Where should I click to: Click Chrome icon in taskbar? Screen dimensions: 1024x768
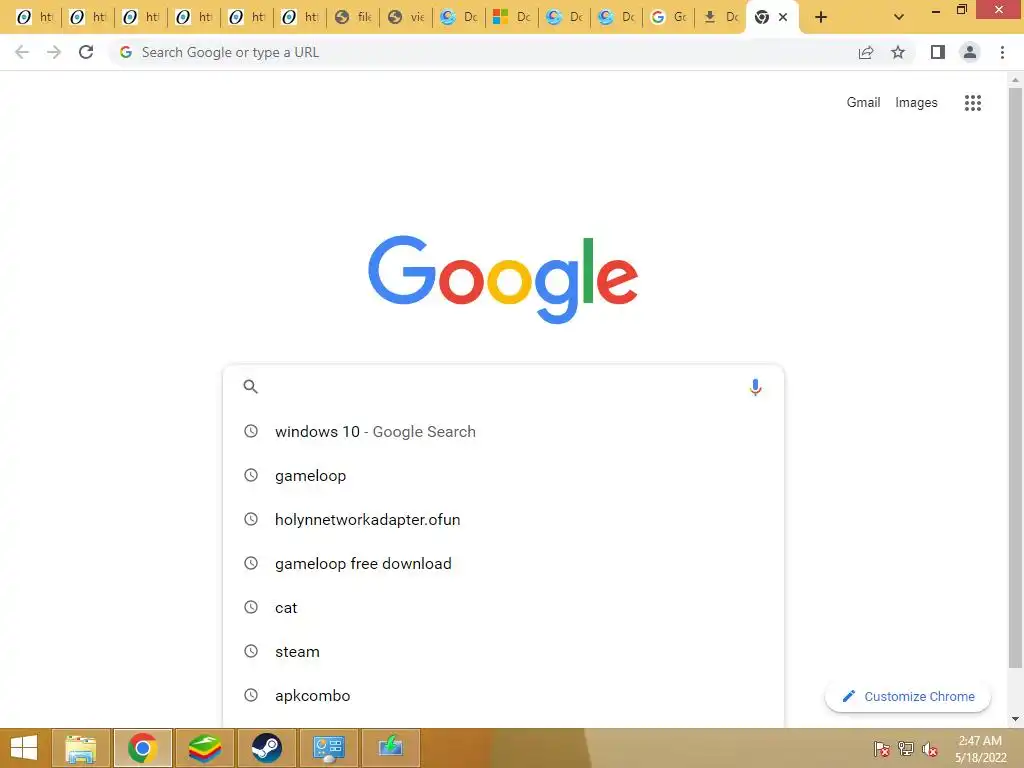pos(142,748)
